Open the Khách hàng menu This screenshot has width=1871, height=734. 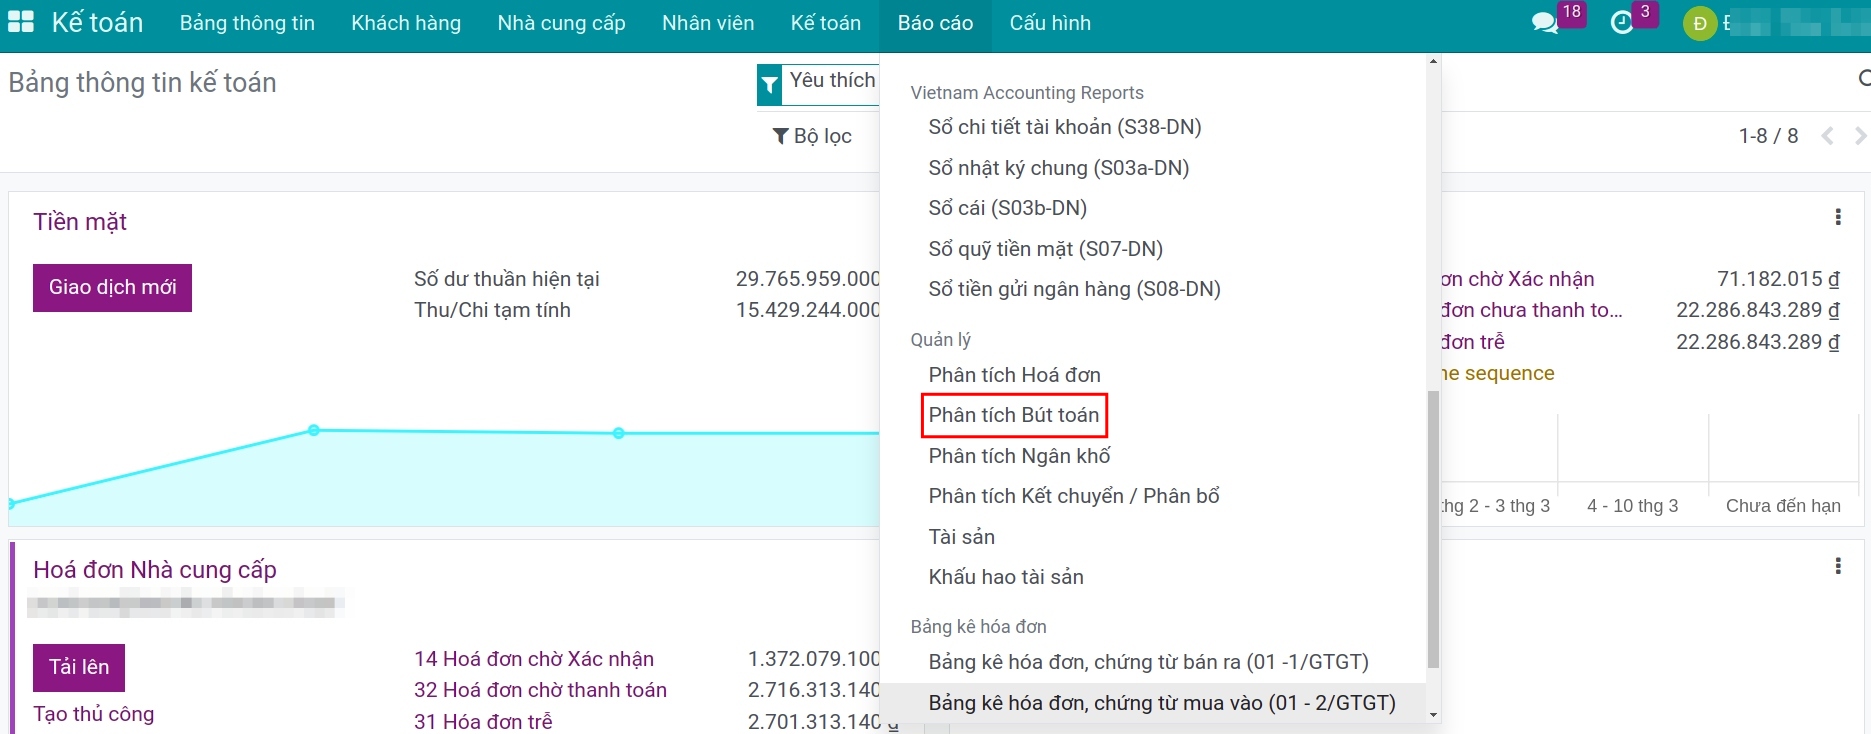click(406, 23)
